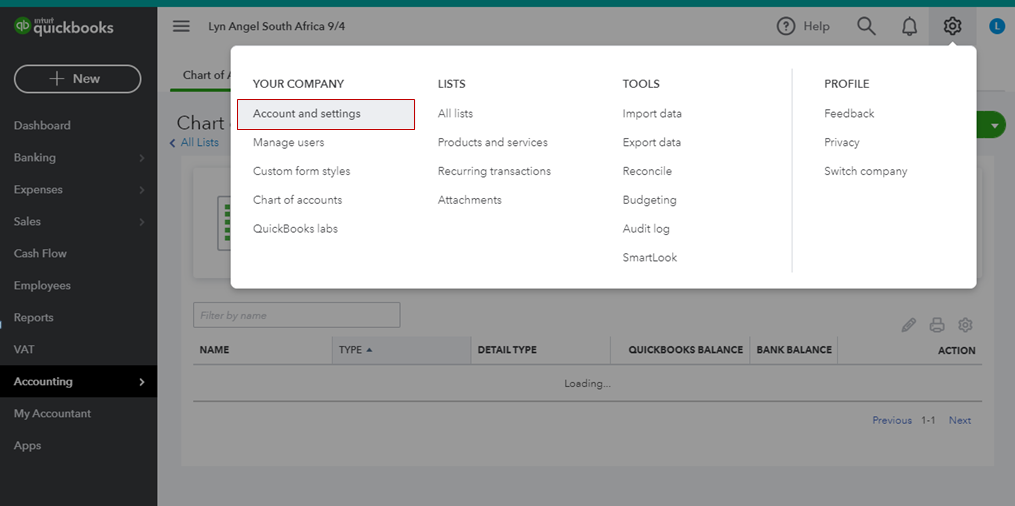Open table settings gear icon above ACTION
Viewport: 1015px width, 506px height.
pos(966,325)
